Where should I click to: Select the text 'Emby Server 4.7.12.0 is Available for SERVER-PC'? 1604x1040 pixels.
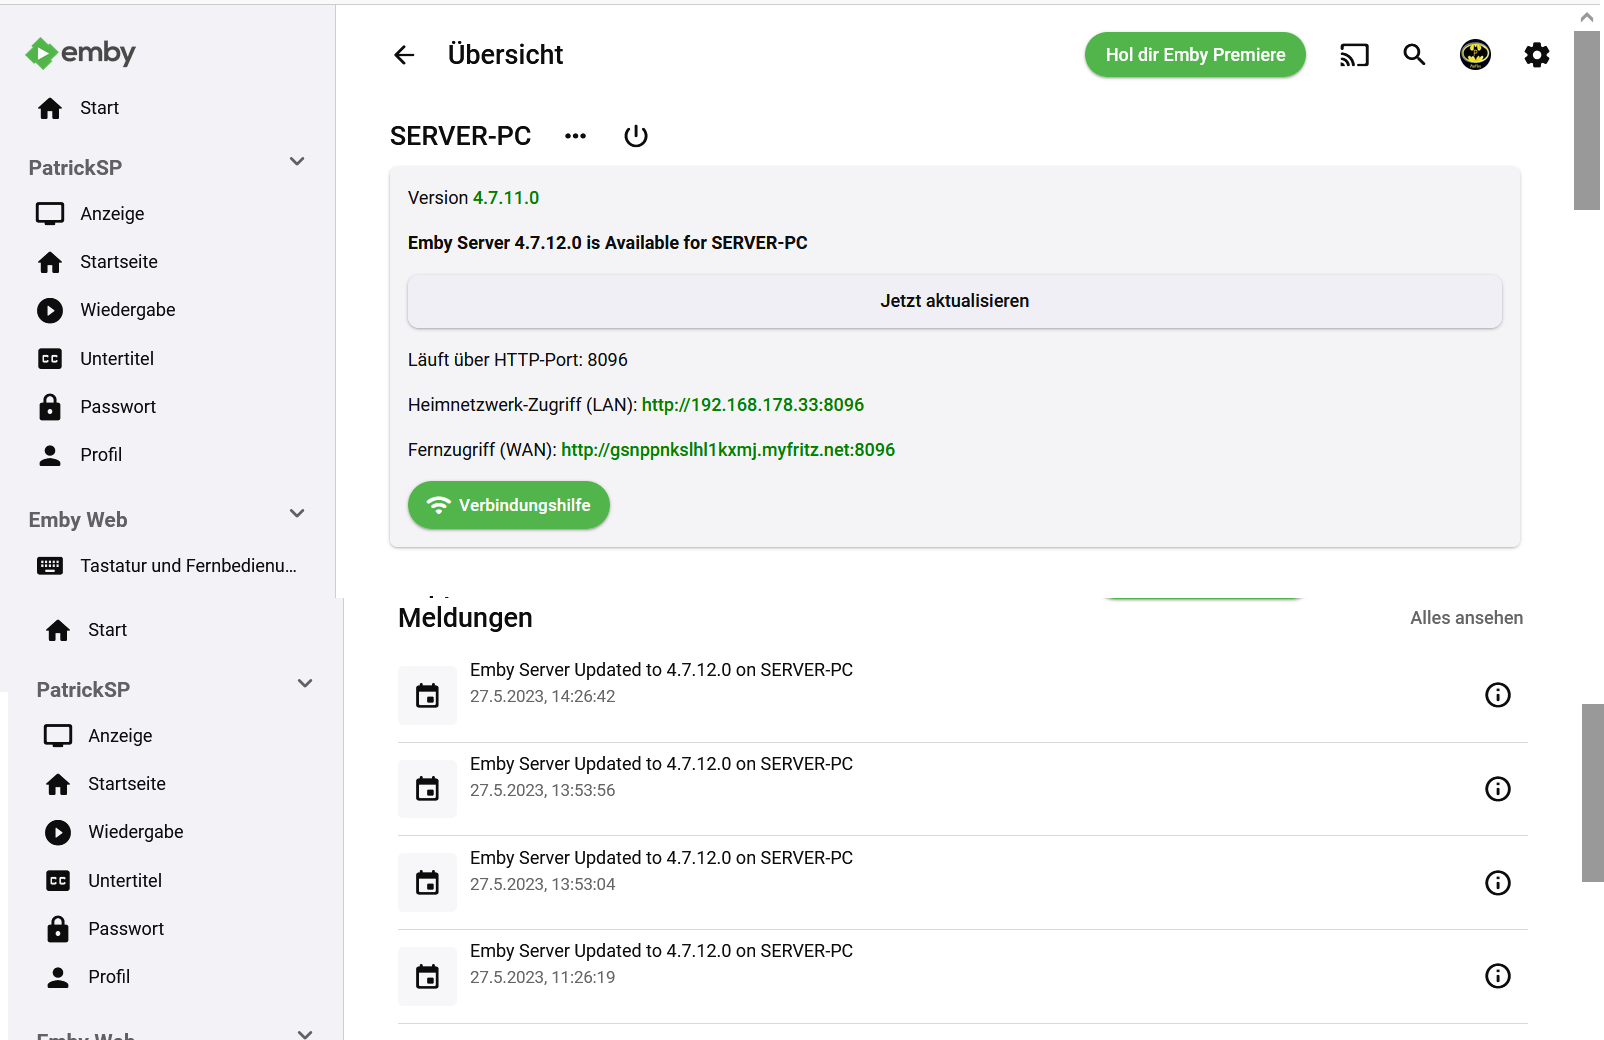tap(608, 243)
